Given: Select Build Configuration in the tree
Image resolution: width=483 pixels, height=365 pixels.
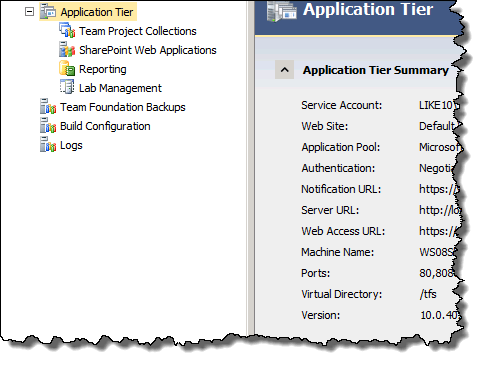Looking at the screenshot, I should coord(105,126).
